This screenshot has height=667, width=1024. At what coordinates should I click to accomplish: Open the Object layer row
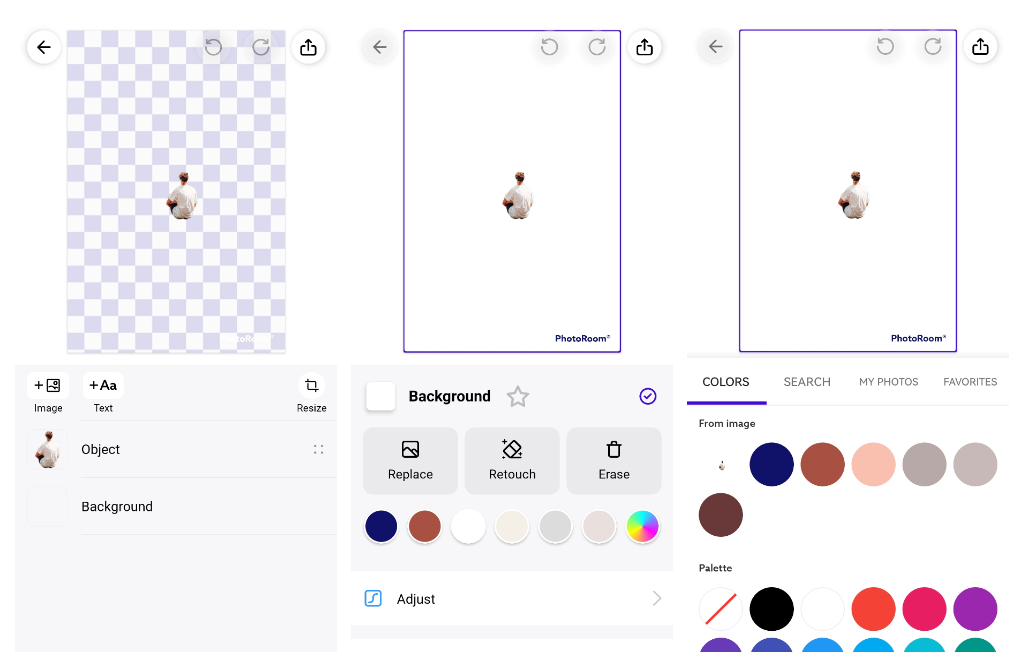[x=176, y=450]
